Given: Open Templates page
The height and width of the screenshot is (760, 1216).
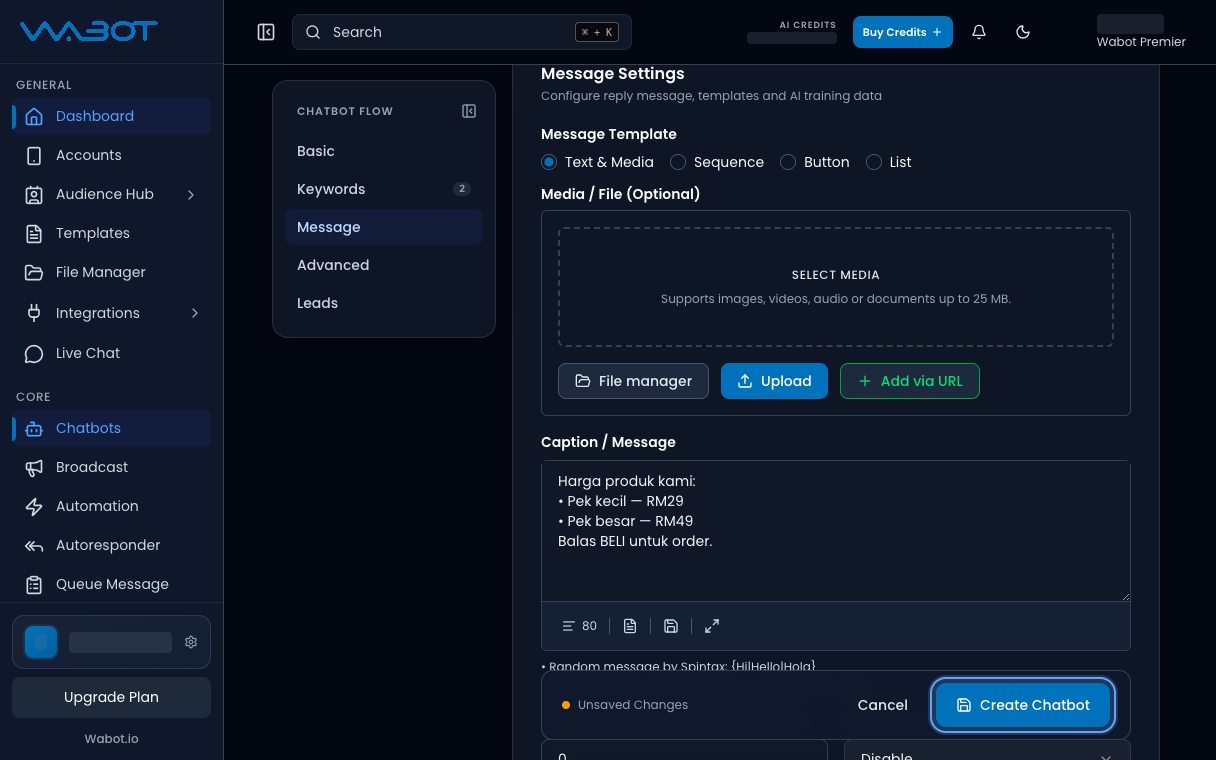Looking at the screenshot, I should 111,233.
